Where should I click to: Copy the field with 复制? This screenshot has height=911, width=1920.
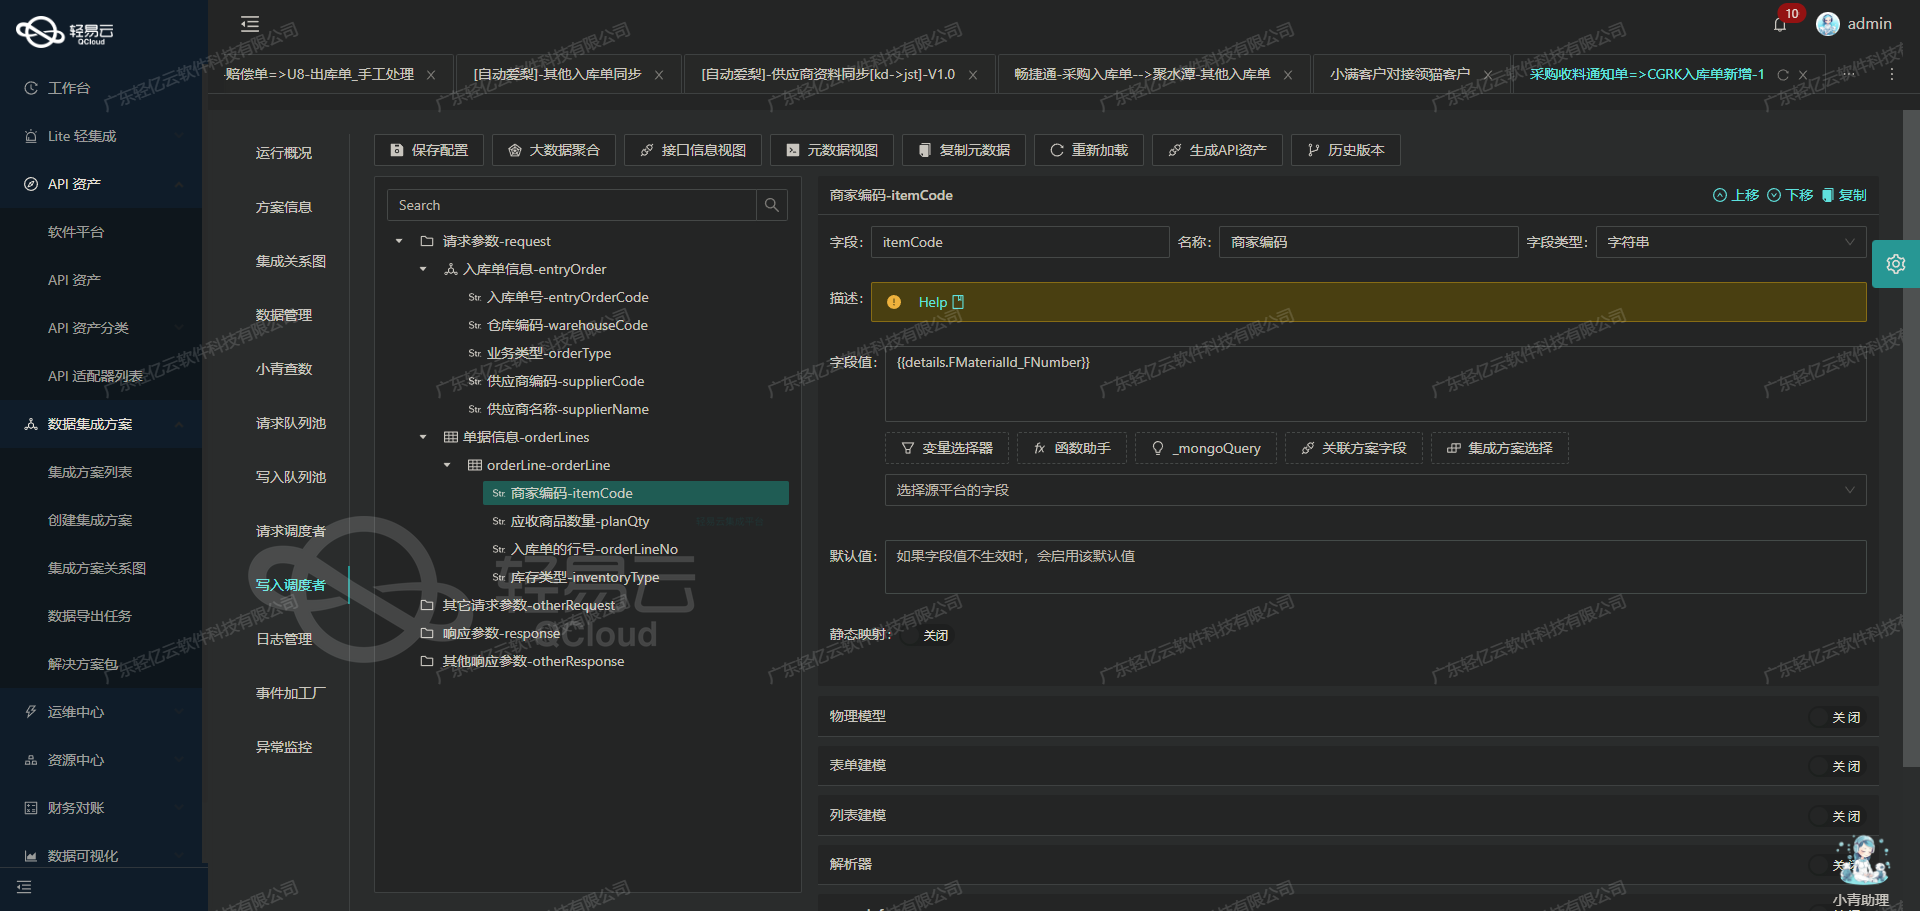1844,195
